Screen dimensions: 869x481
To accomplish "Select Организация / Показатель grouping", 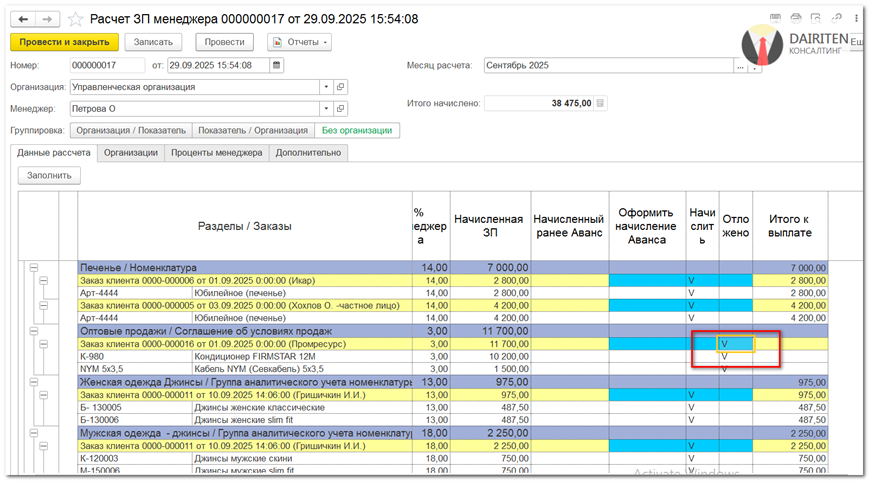I will tap(131, 131).
